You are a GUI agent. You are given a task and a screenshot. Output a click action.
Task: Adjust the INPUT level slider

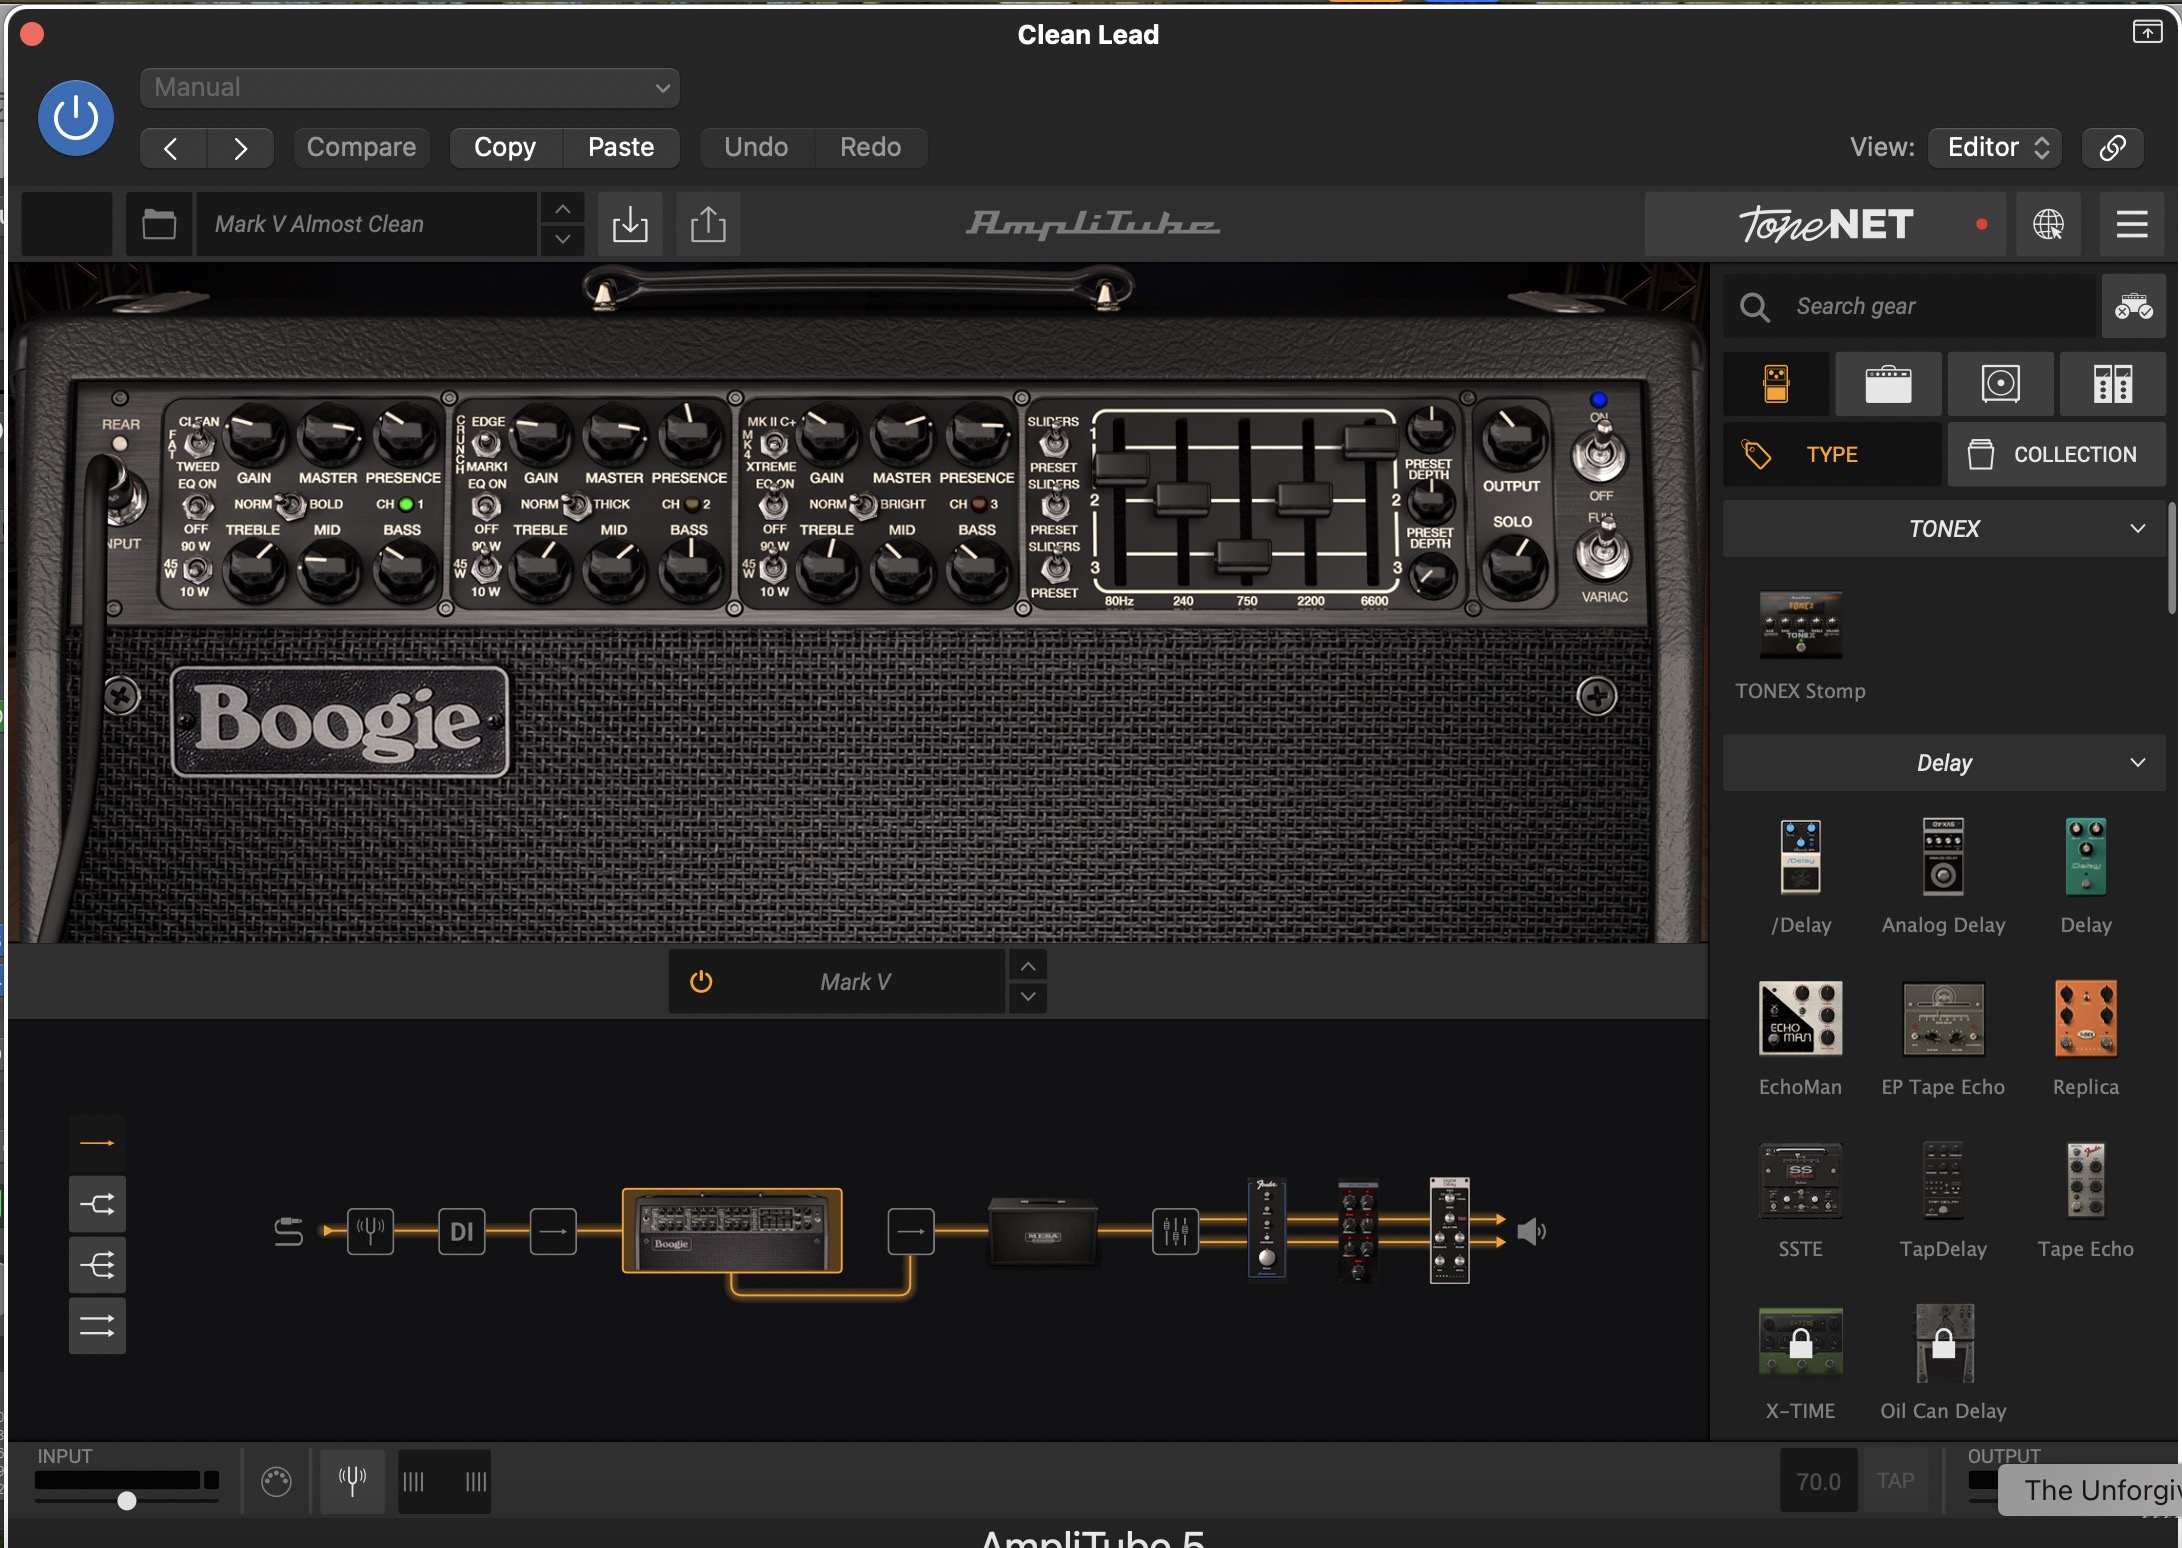126,1501
